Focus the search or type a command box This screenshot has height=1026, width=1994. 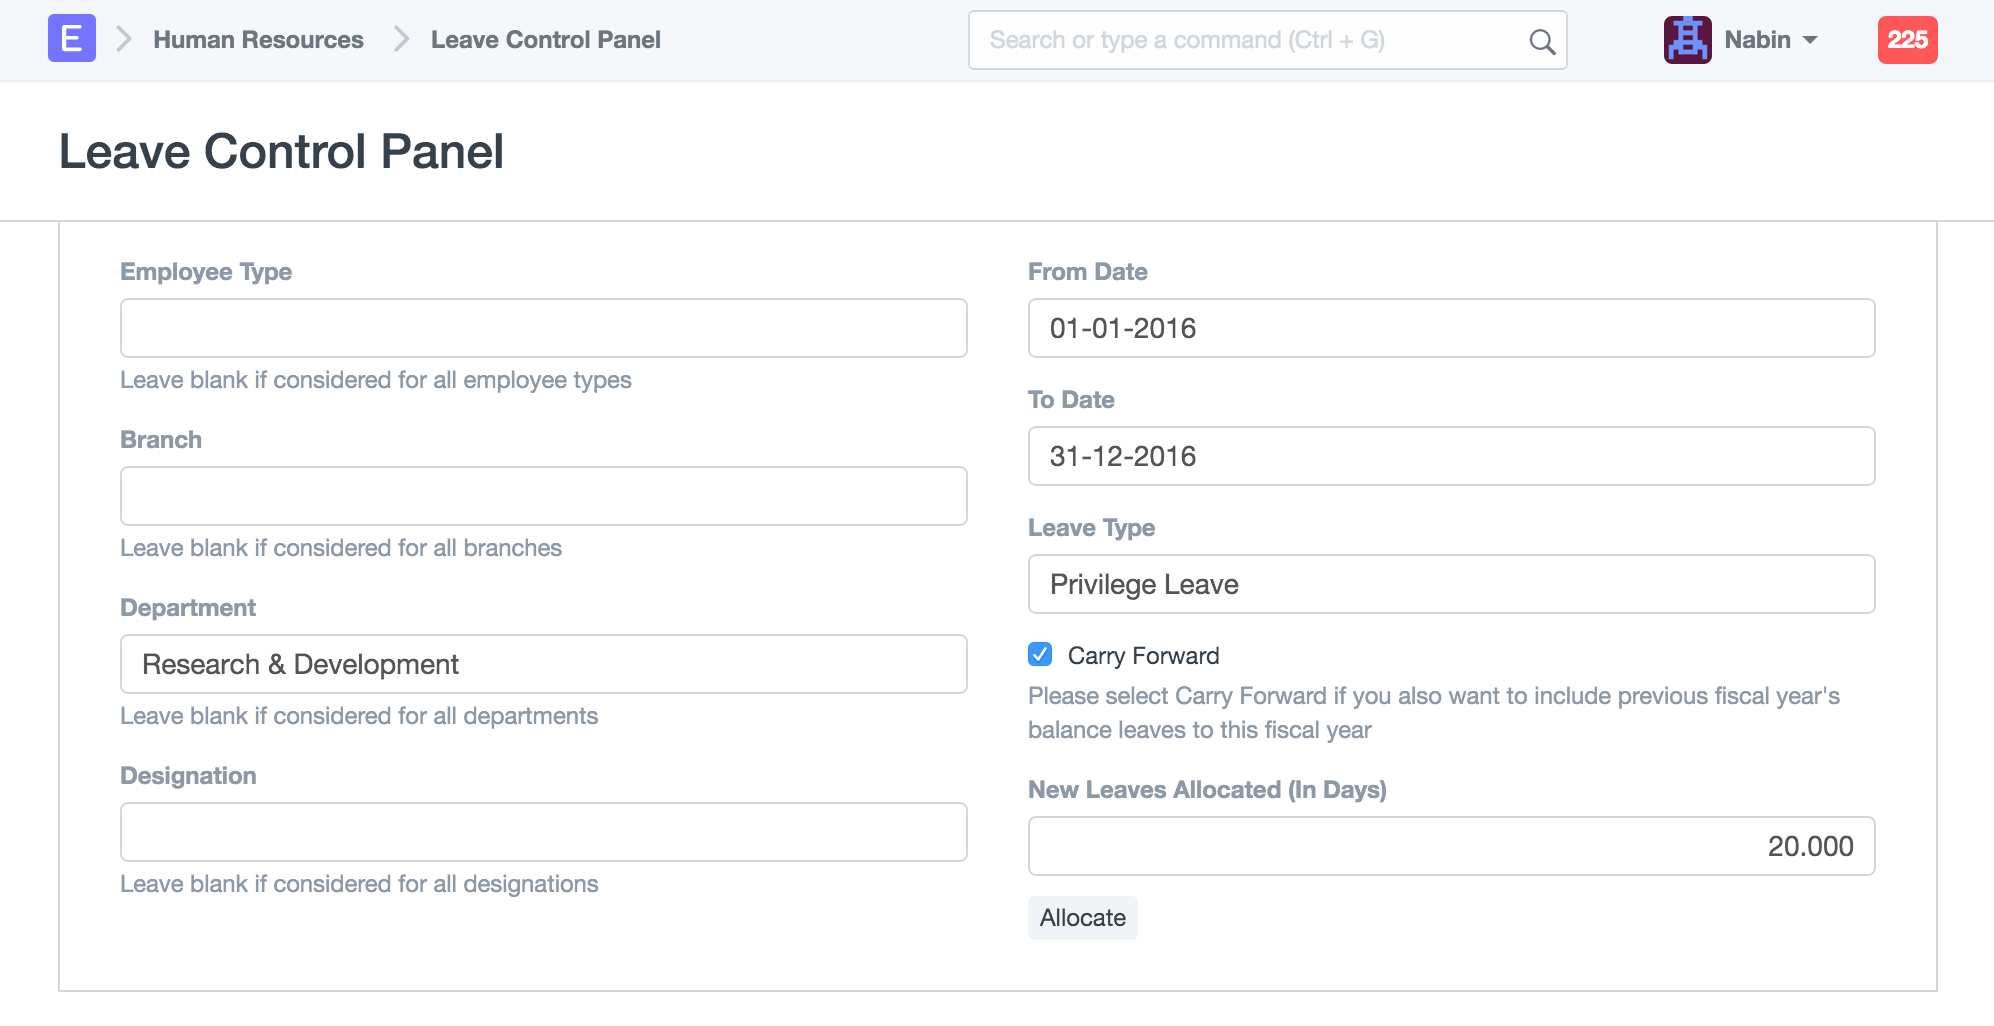1250,40
